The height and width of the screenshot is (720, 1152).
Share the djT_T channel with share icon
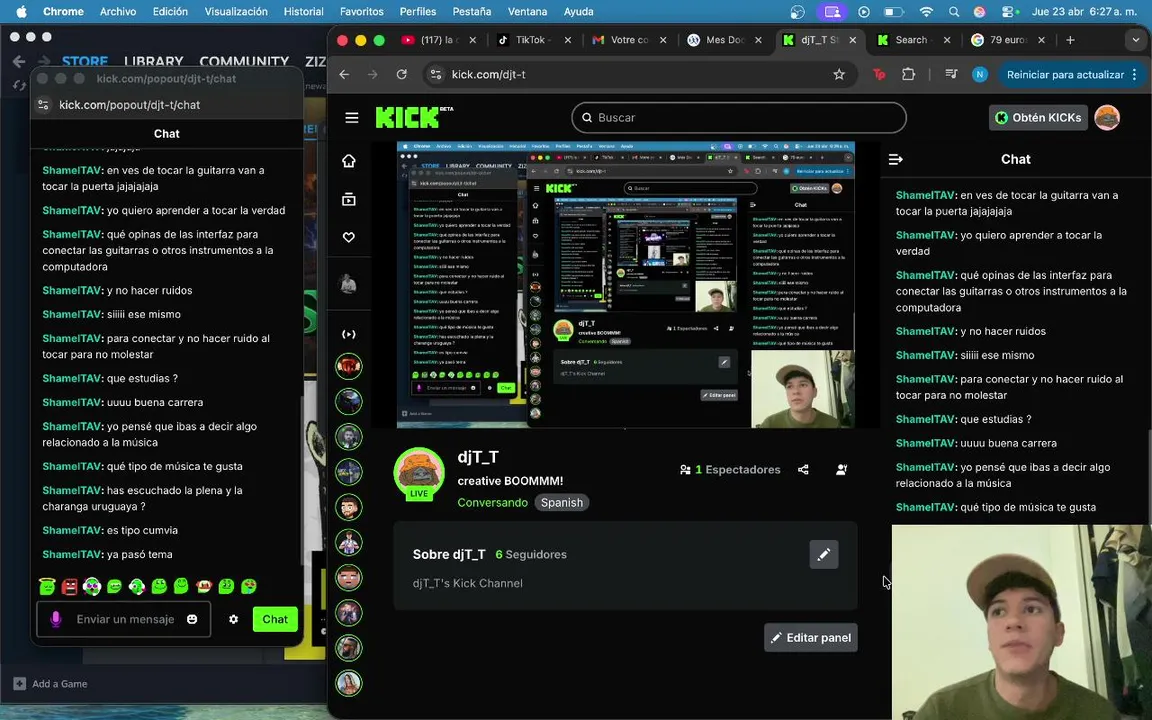tap(803, 469)
